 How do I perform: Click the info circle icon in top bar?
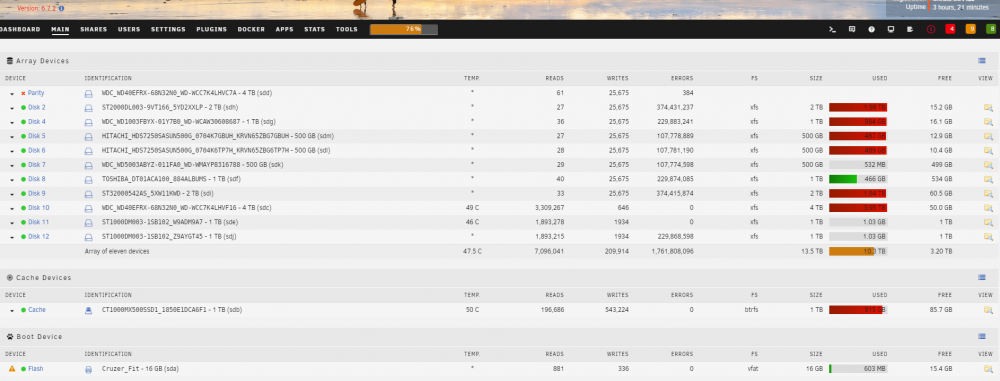click(x=871, y=29)
